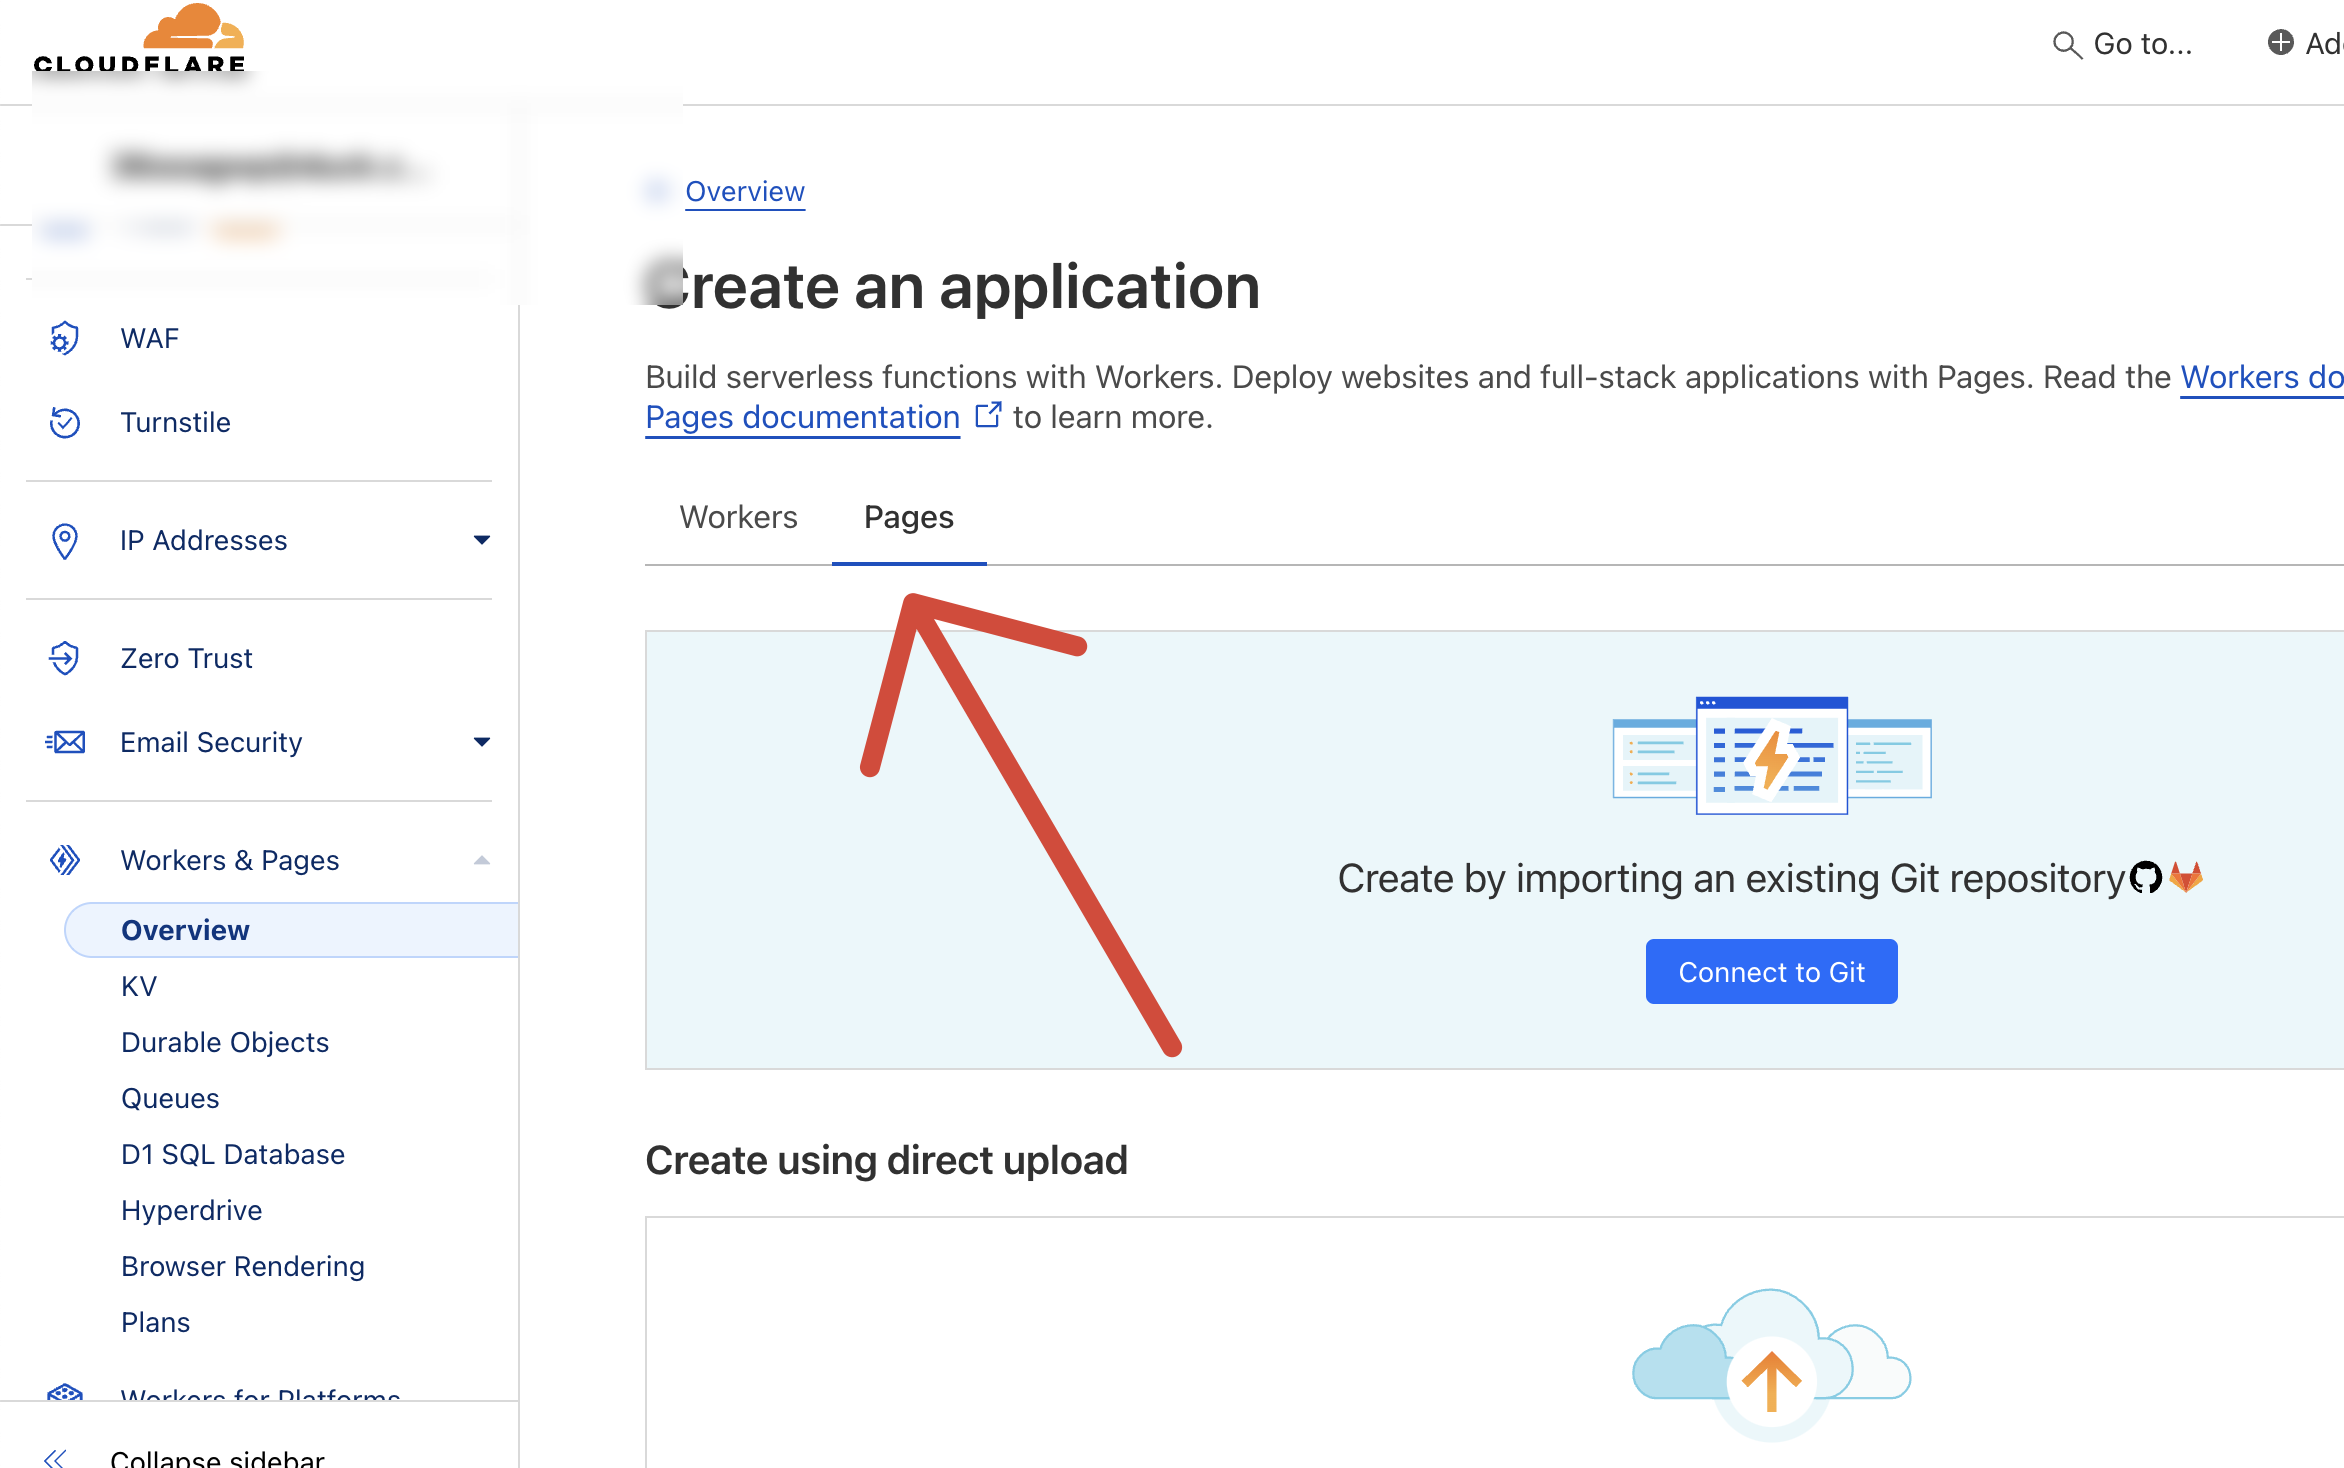
Task: Select the Pages tab
Action: 908,517
